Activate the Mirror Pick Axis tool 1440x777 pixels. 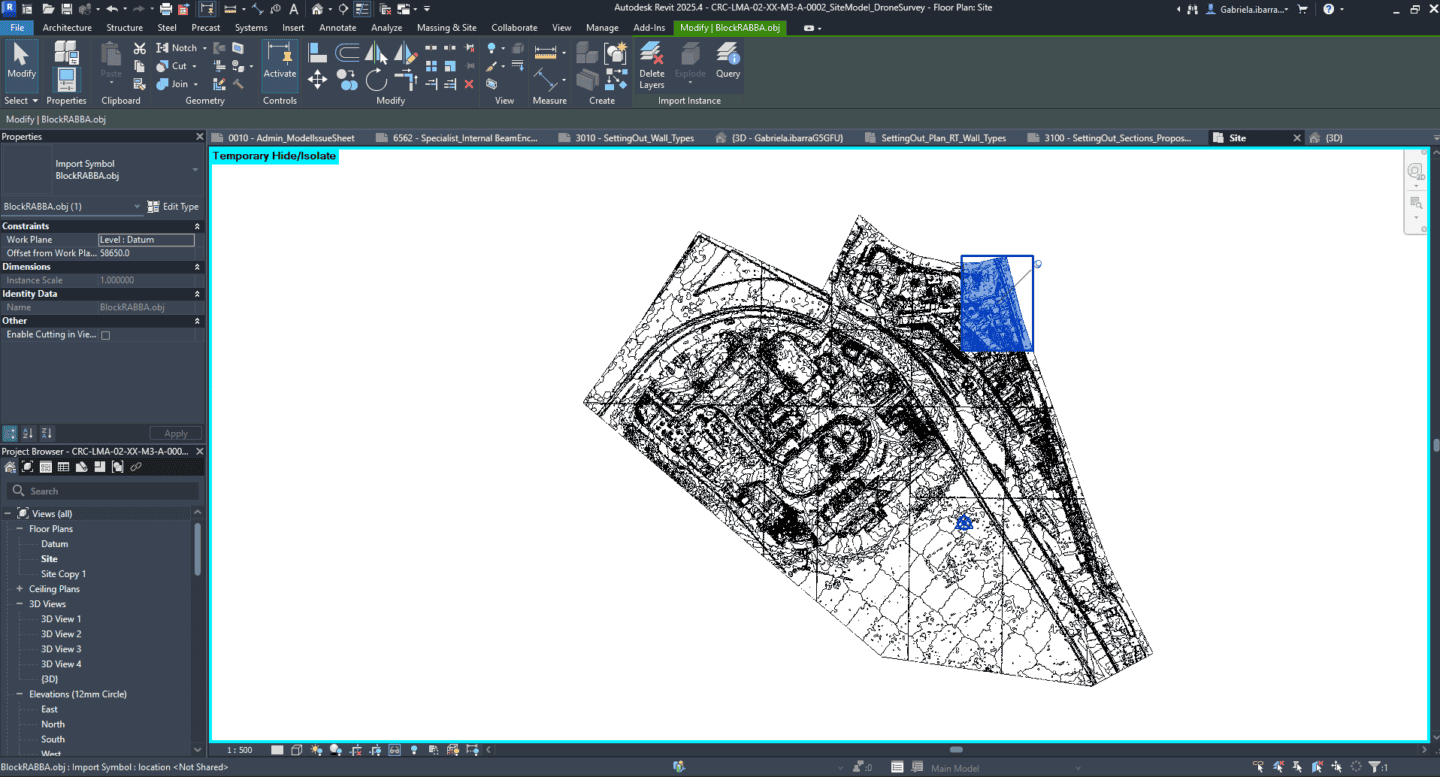point(376,52)
